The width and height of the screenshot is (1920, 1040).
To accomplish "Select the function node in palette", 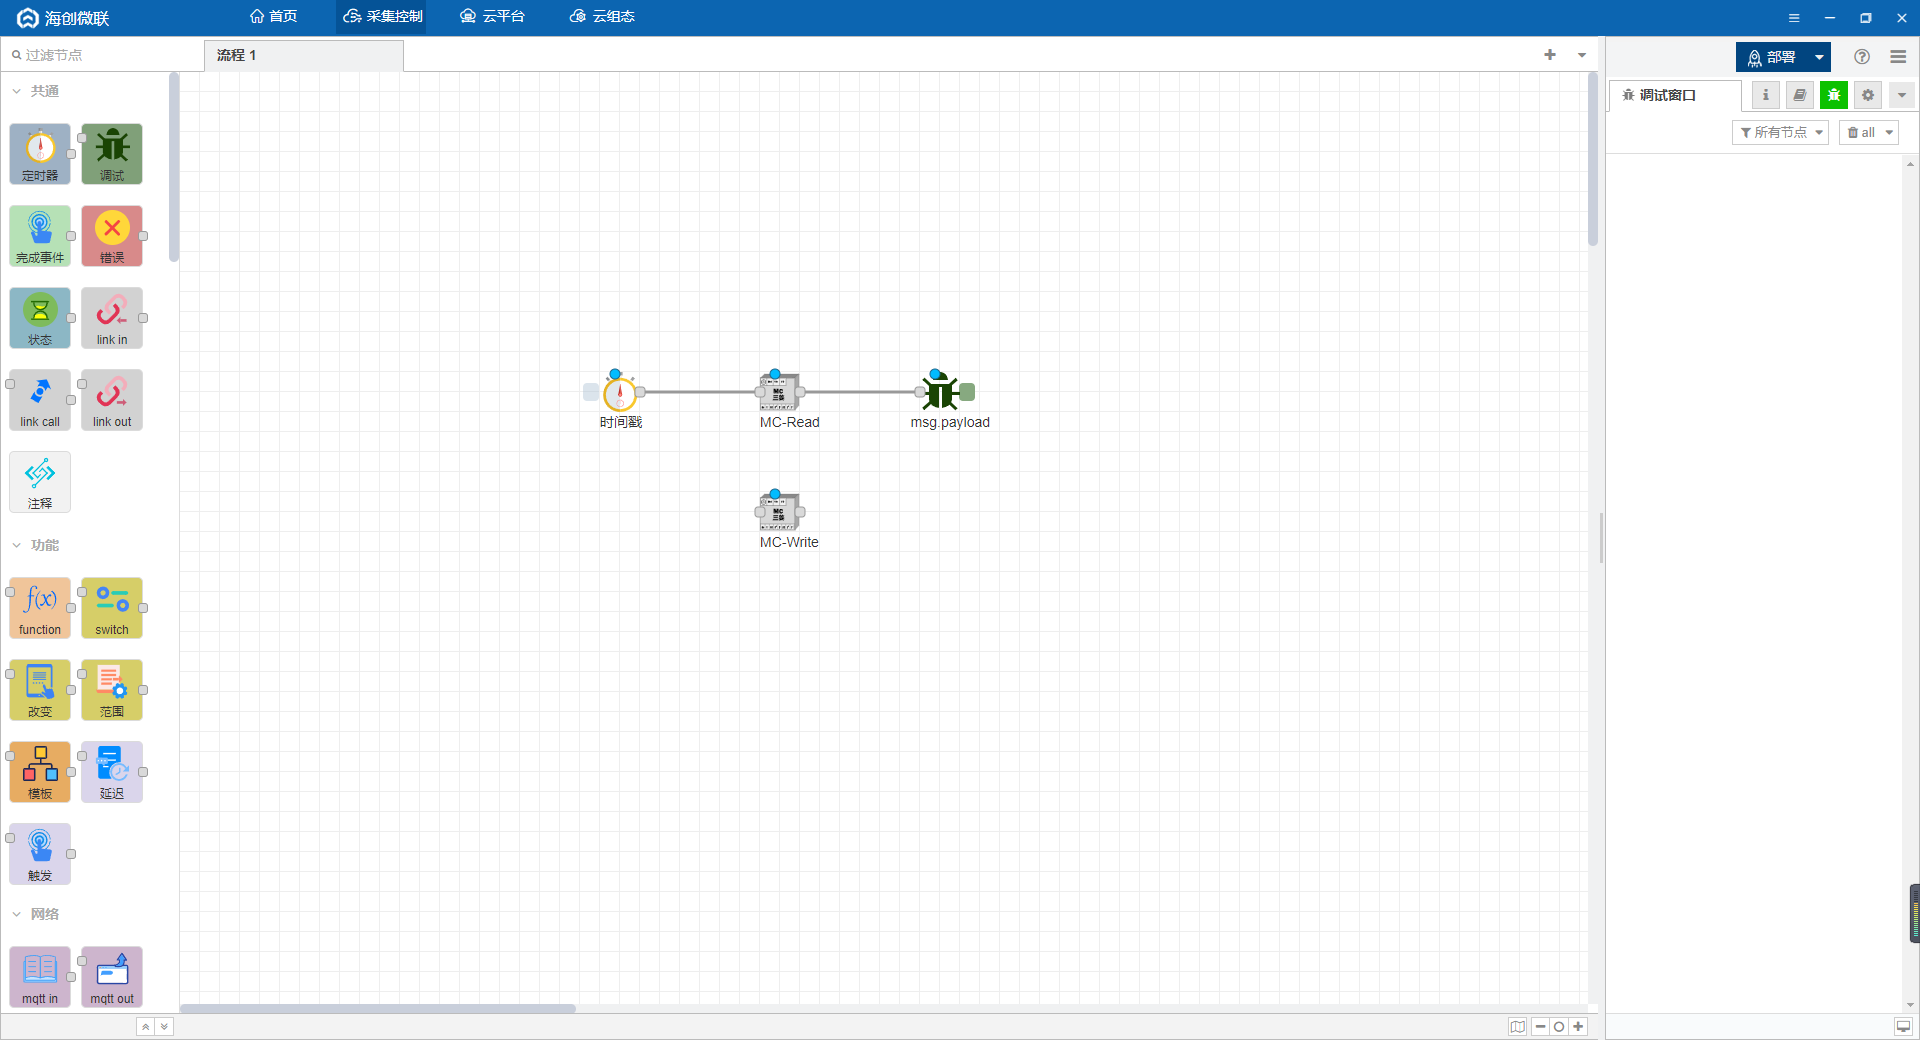I will click(x=40, y=608).
